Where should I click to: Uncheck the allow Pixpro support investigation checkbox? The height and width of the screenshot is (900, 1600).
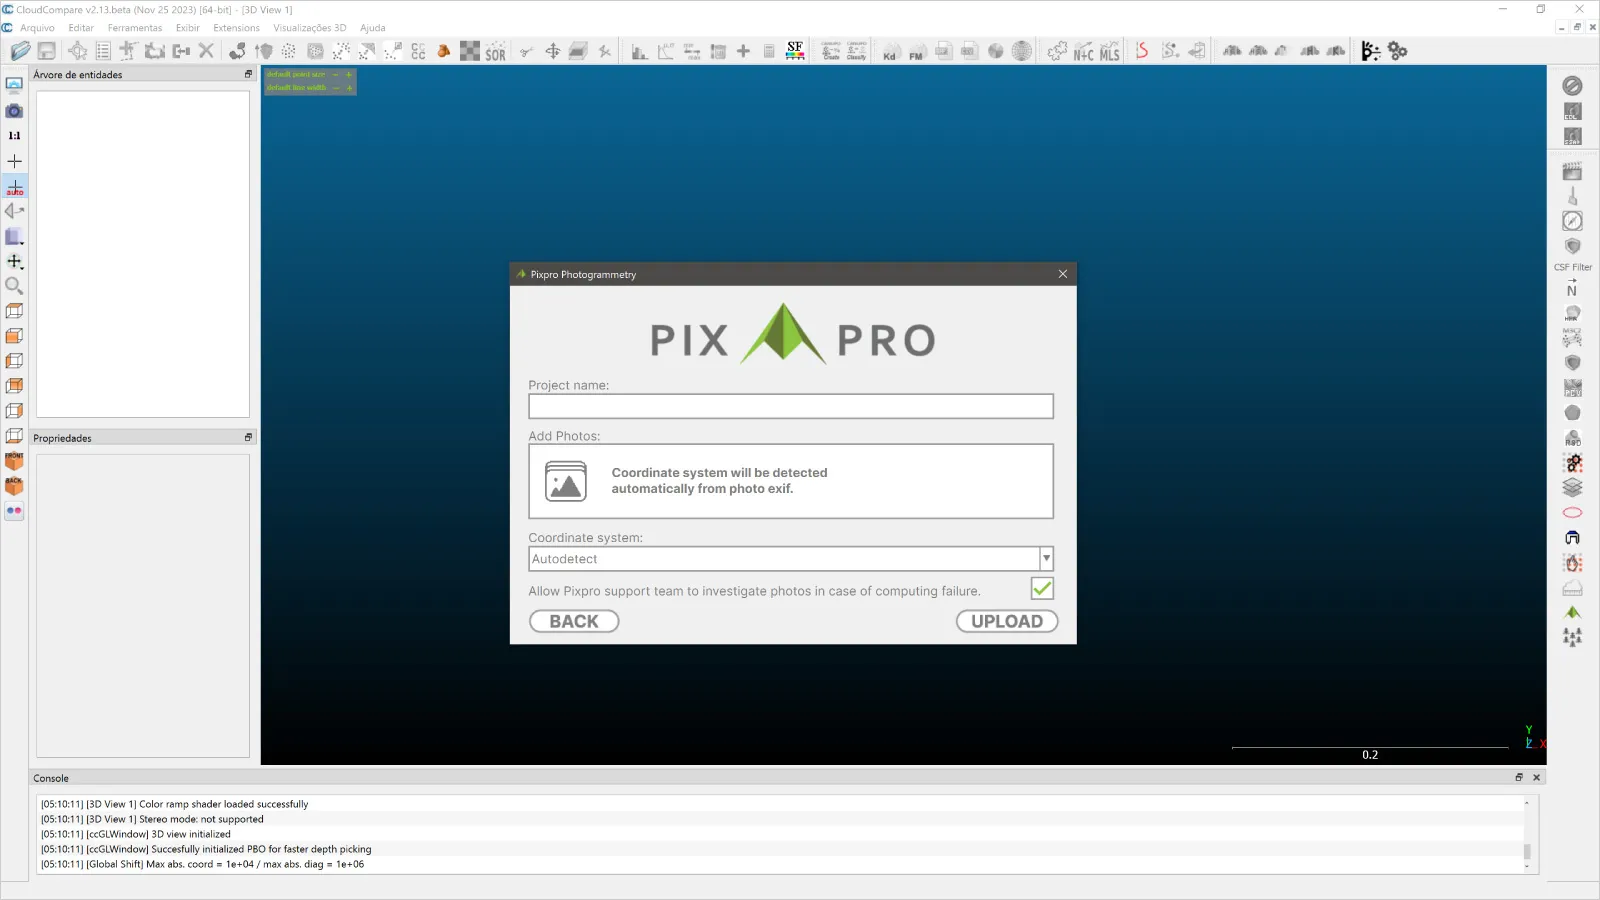point(1042,589)
